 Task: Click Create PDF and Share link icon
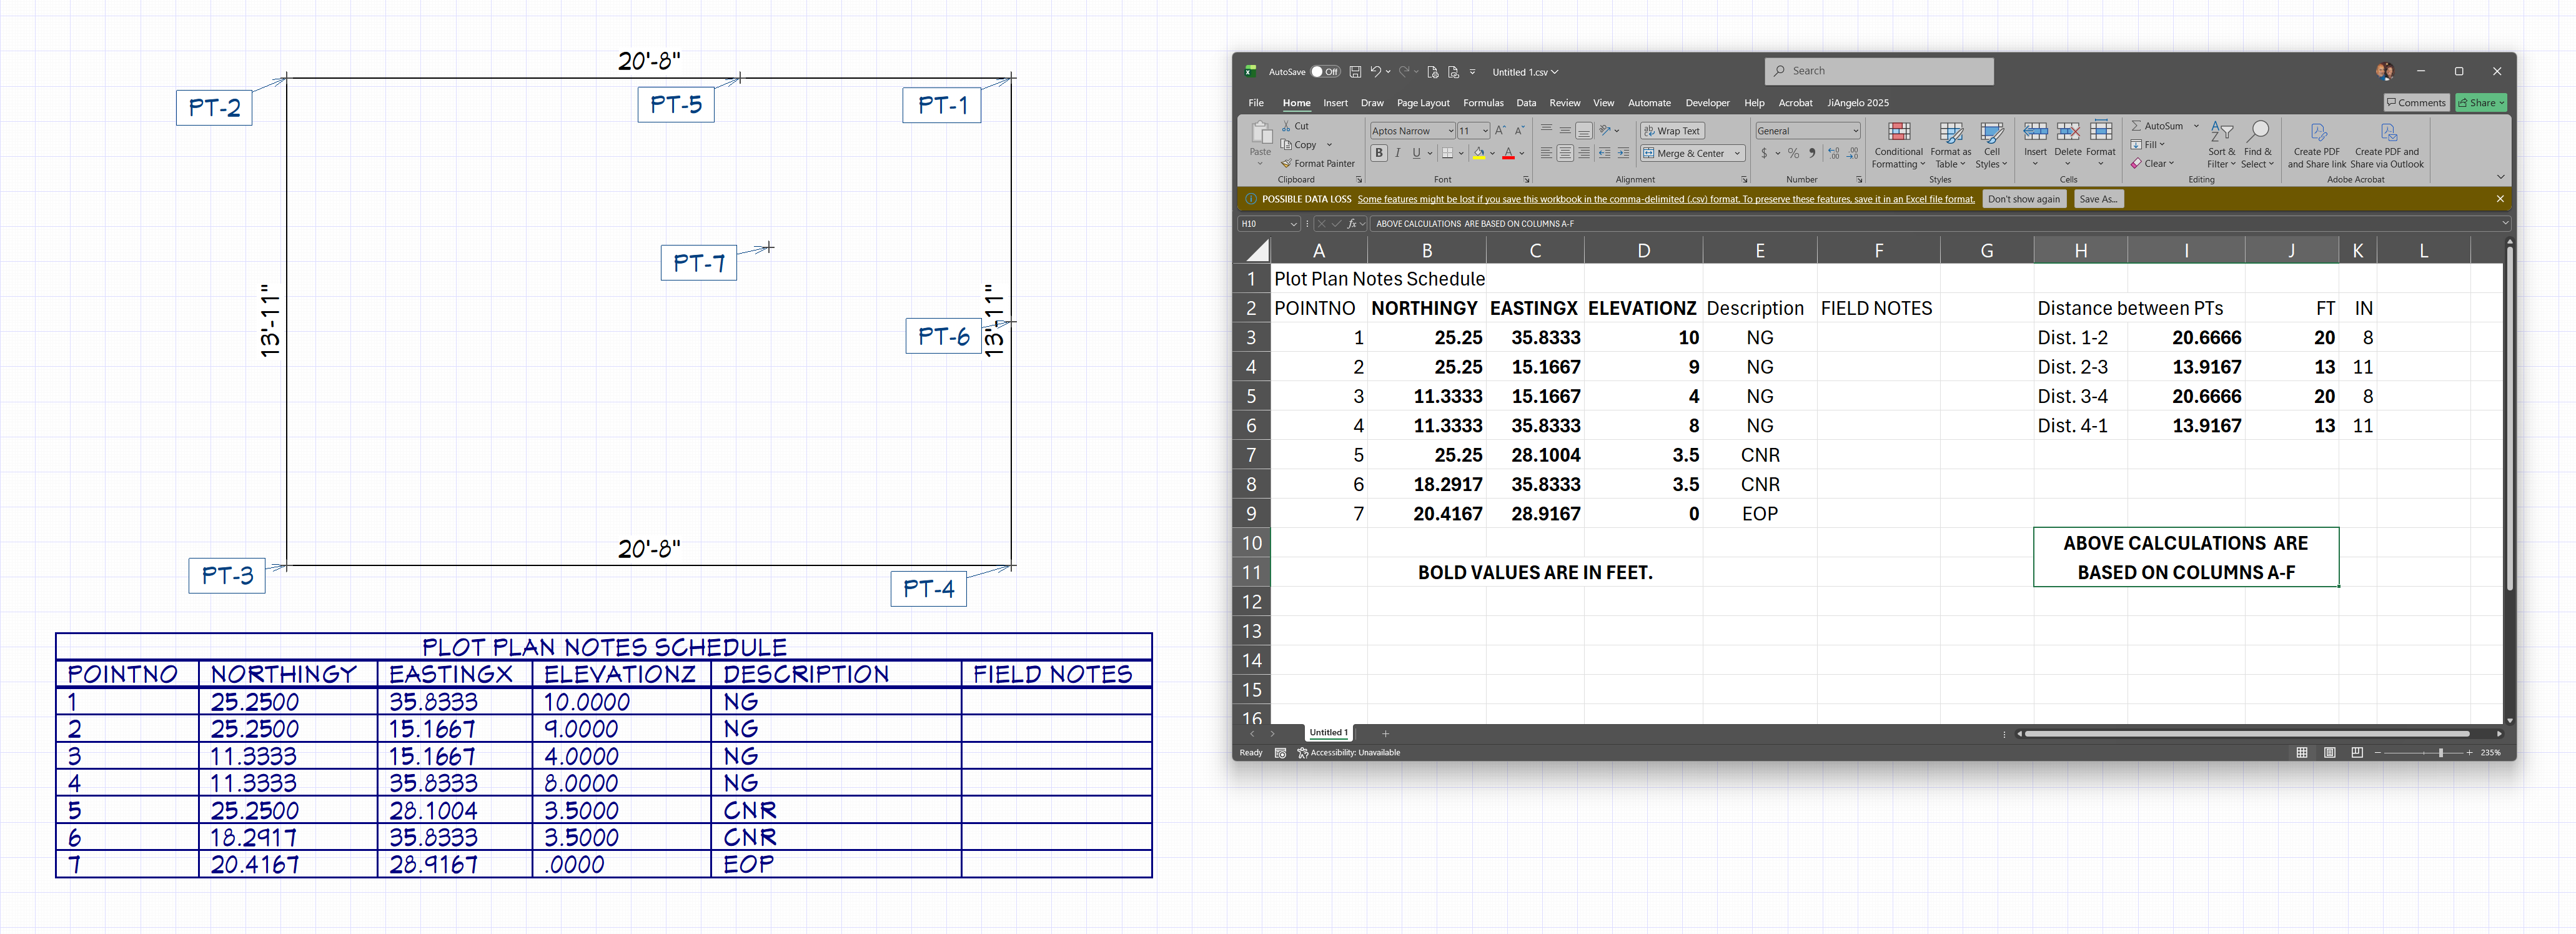point(2318,133)
